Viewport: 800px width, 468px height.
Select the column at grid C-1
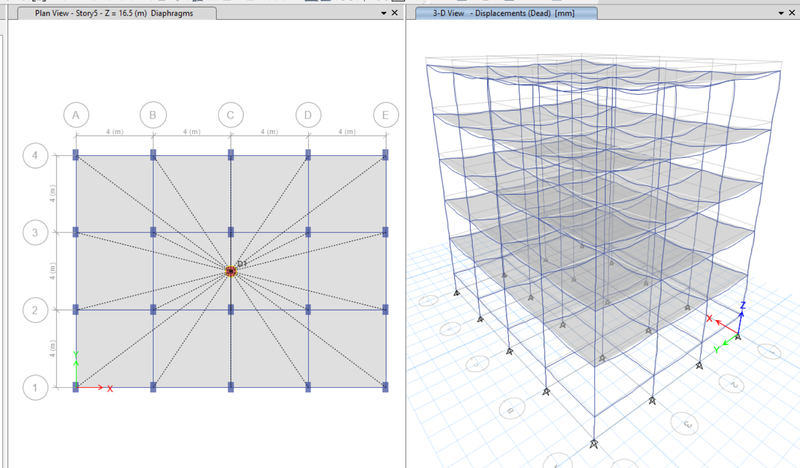point(231,387)
